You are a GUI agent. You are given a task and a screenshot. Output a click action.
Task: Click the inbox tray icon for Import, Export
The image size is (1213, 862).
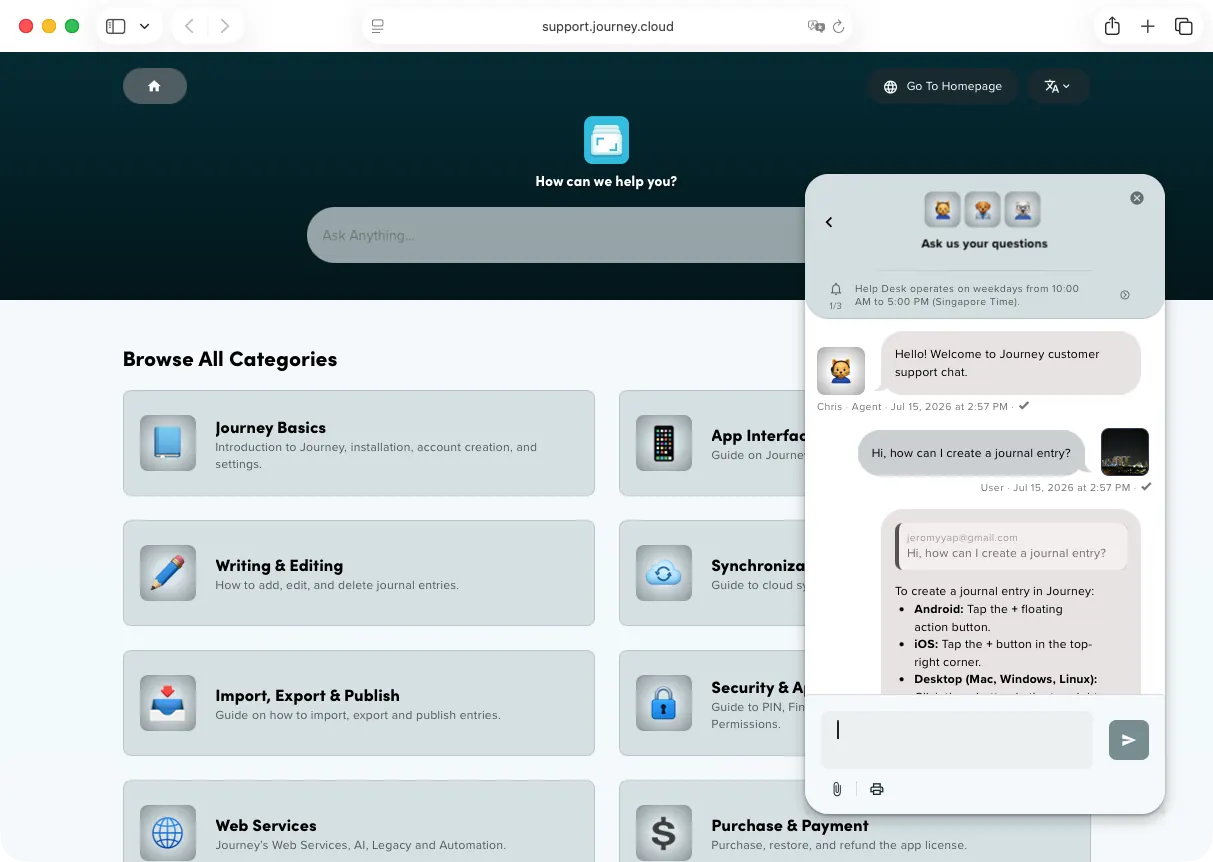pyautogui.click(x=168, y=703)
